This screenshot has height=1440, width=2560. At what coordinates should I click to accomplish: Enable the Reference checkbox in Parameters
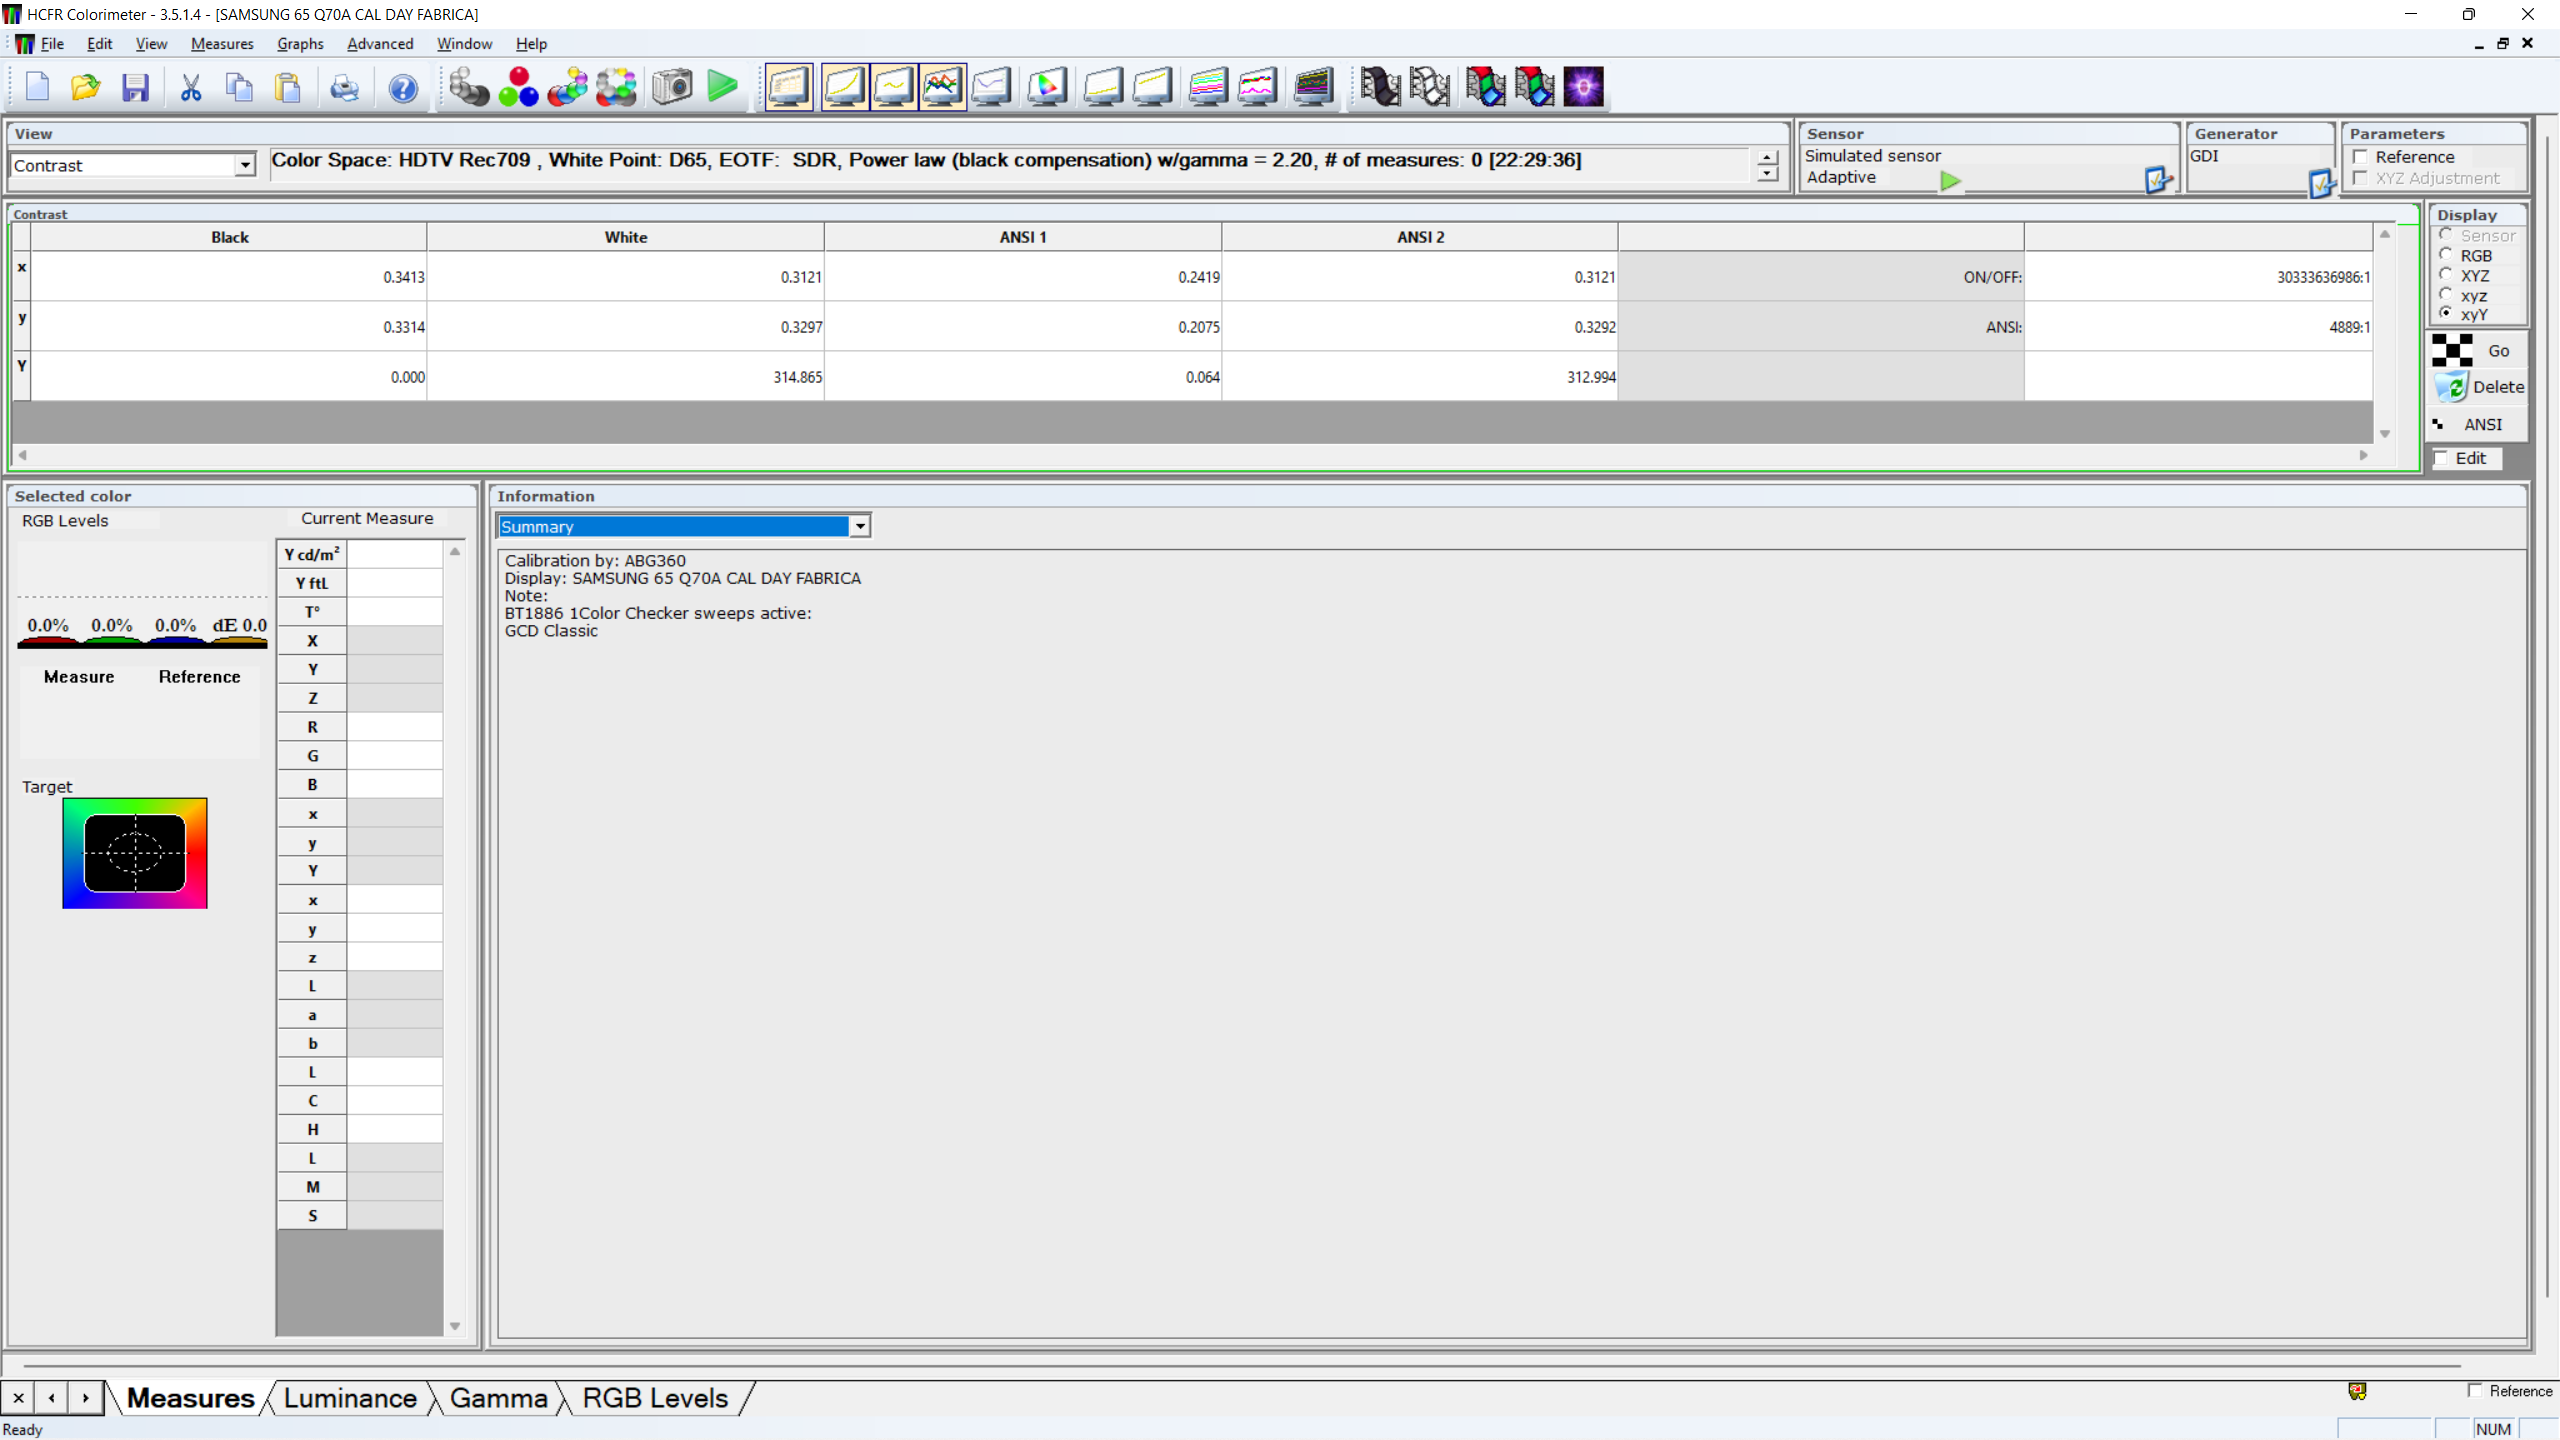point(2361,157)
